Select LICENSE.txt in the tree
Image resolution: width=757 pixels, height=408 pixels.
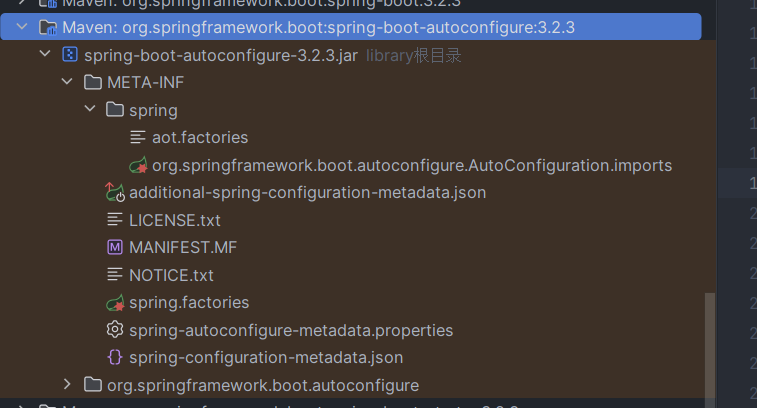tap(174, 220)
